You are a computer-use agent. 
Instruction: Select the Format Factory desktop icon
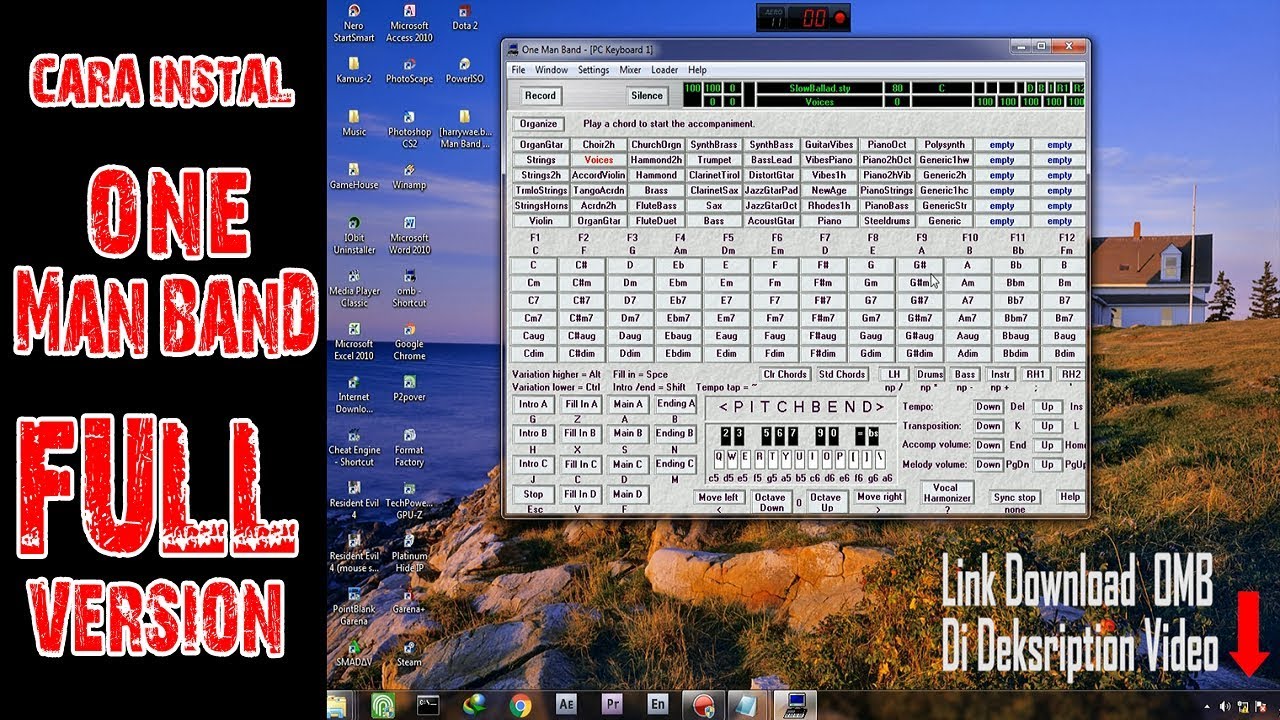pyautogui.click(x=409, y=447)
